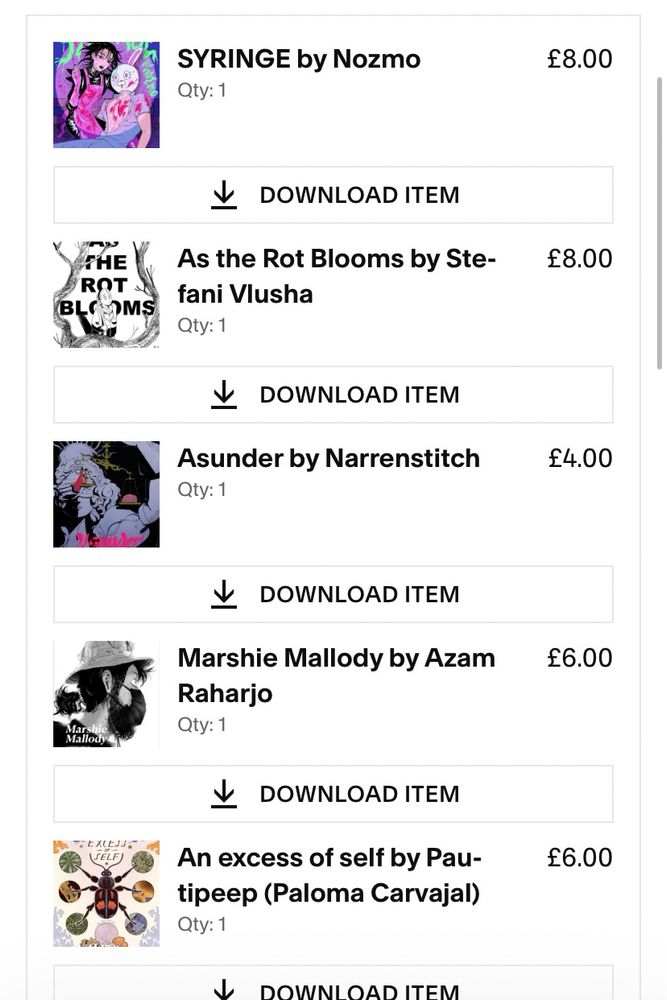Download the SYRINGE by Nozmo item
This screenshot has width=667, height=1000.
tap(334, 195)
